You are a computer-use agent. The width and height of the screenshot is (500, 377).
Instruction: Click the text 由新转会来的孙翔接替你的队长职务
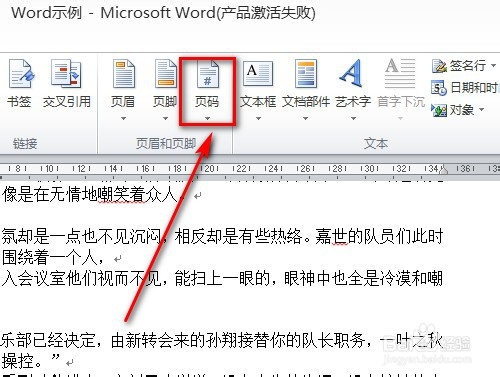coord(237,341)
